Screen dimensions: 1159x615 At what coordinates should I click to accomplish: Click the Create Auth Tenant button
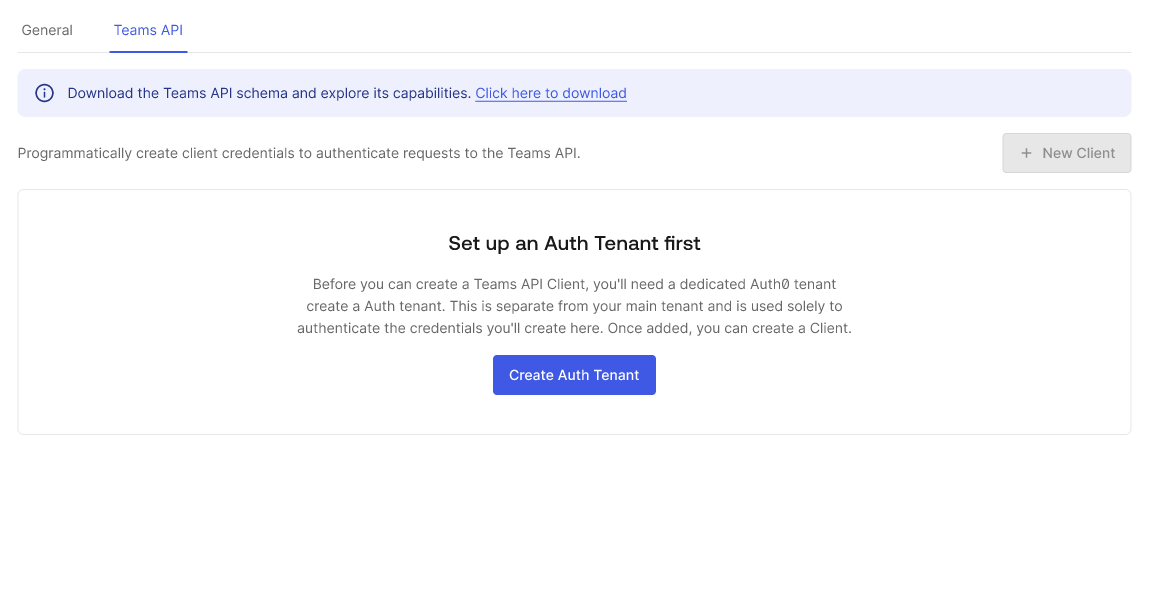tap(574, 375)
